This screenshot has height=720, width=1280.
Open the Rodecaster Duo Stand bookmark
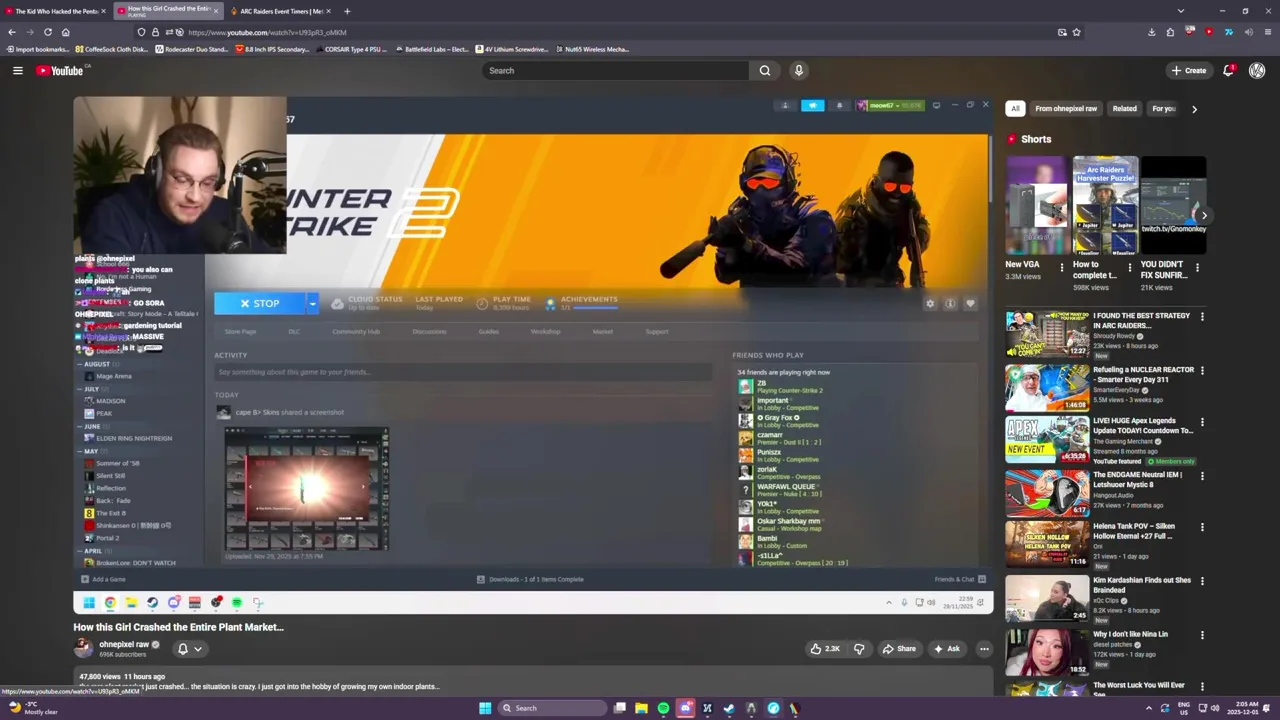pyautogui.click(x=192, y=49)
